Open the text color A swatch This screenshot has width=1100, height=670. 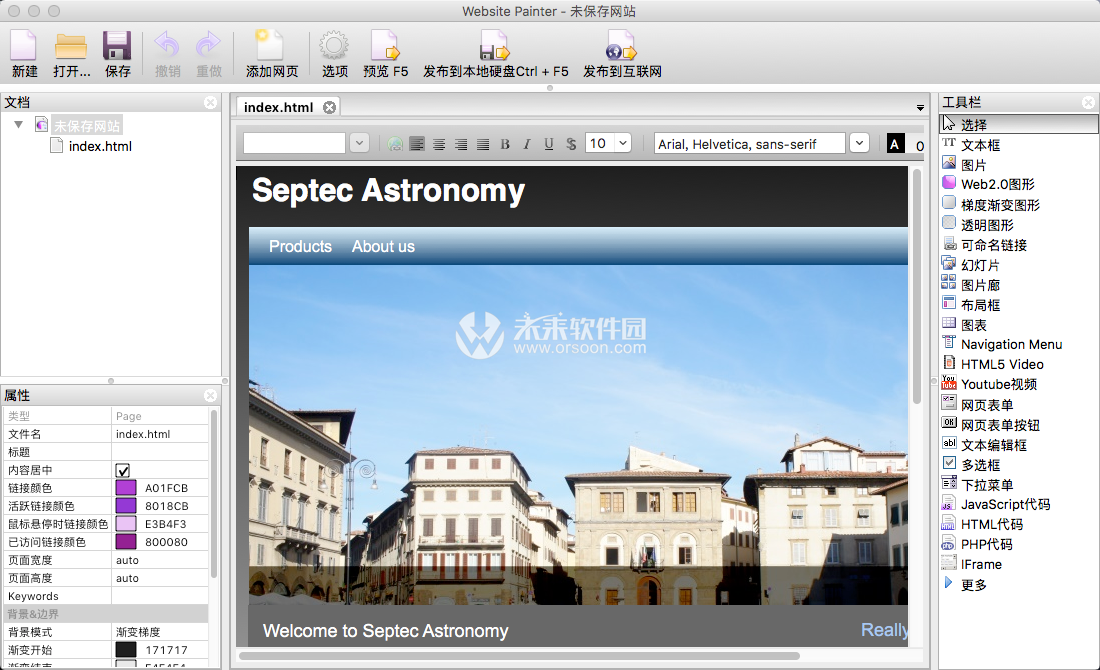(x=894, y=144)
